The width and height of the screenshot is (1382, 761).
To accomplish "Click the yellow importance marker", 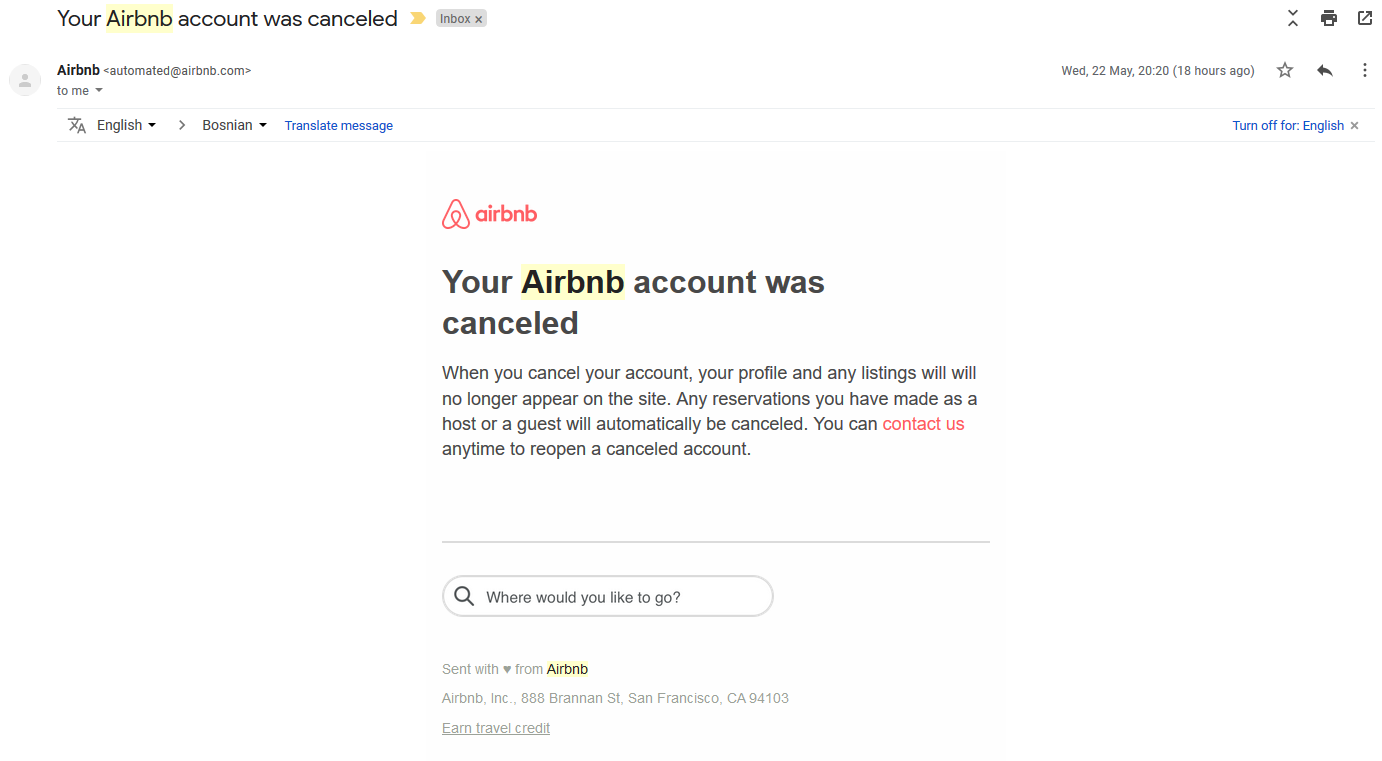I will 418,19.
